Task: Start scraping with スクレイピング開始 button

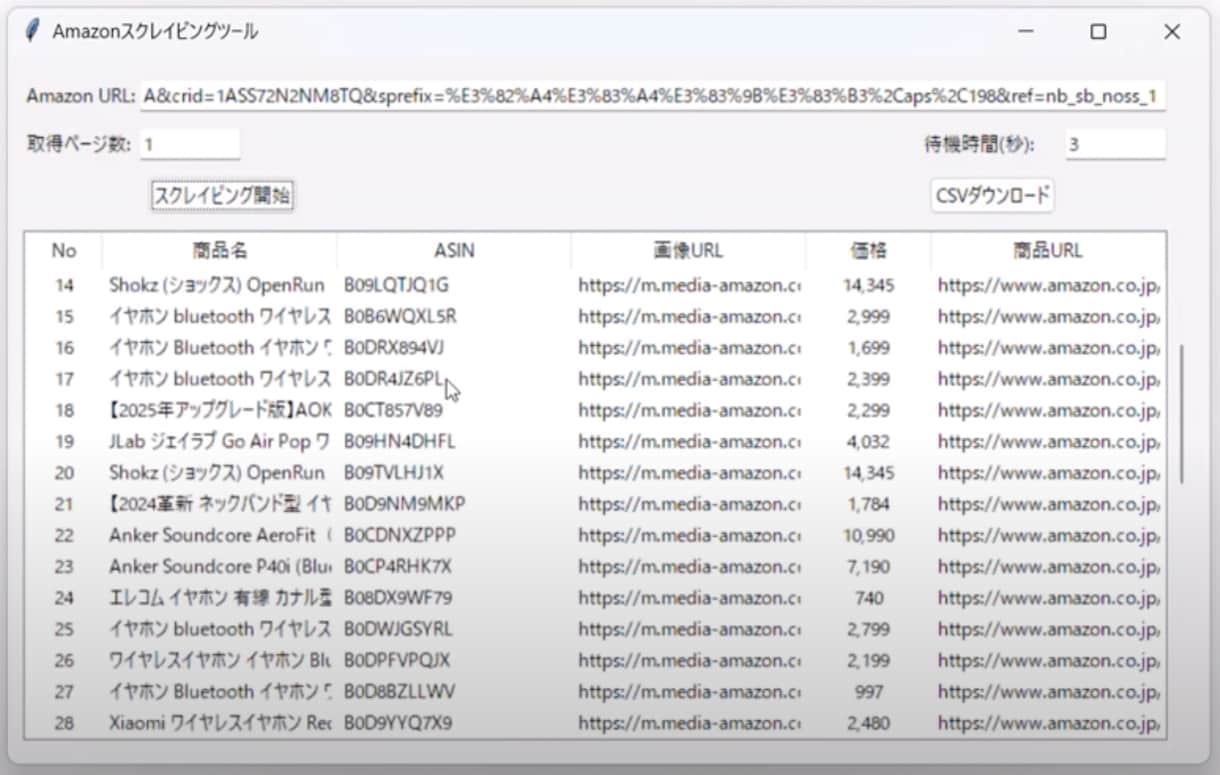Action: click(222, 196)
